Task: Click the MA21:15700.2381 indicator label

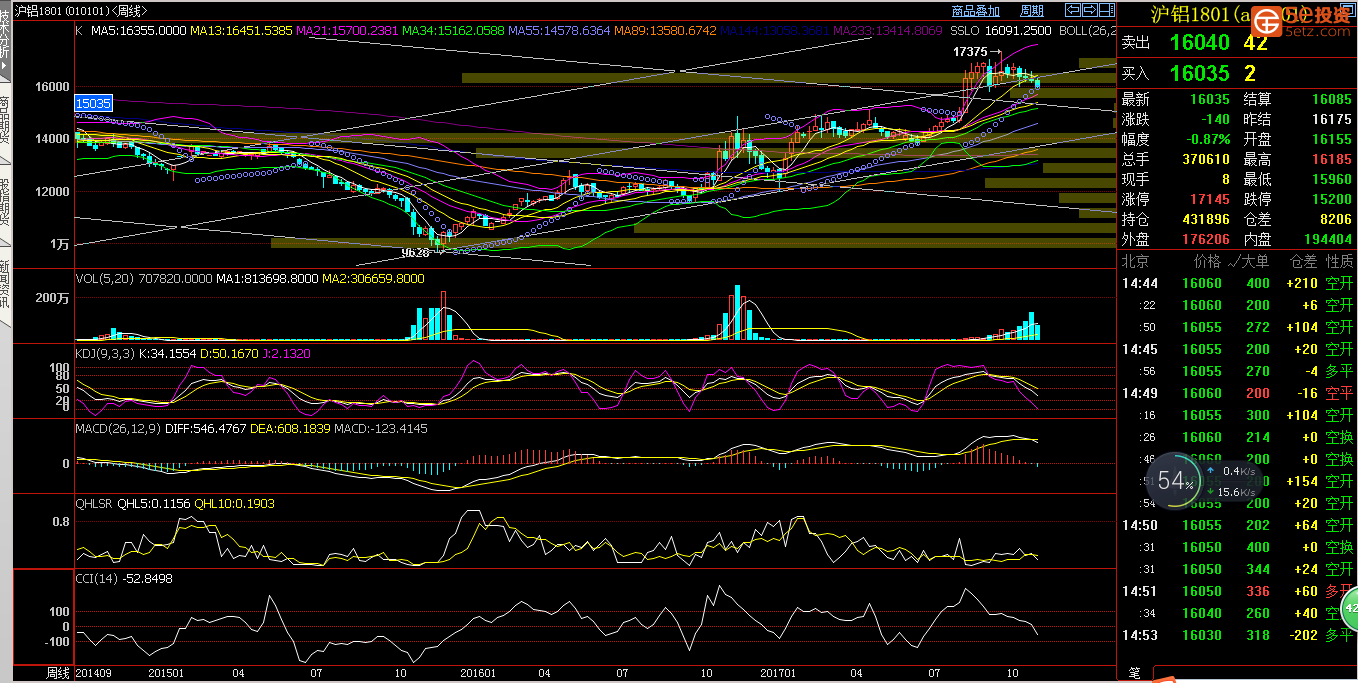Action: [349, 30]
